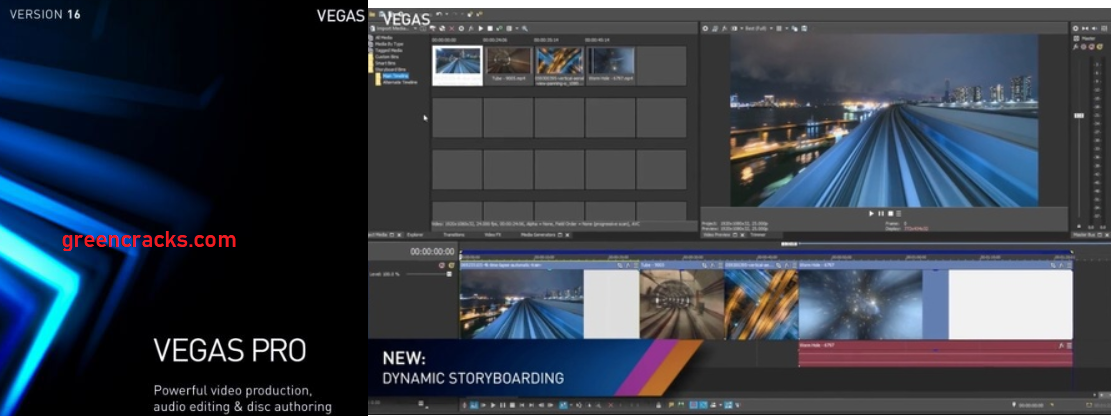Click the timeline timecode display 00:00:00:00
Image resolution: width=1111 pixels, height=416 pixels.
[x=432, y=252]
